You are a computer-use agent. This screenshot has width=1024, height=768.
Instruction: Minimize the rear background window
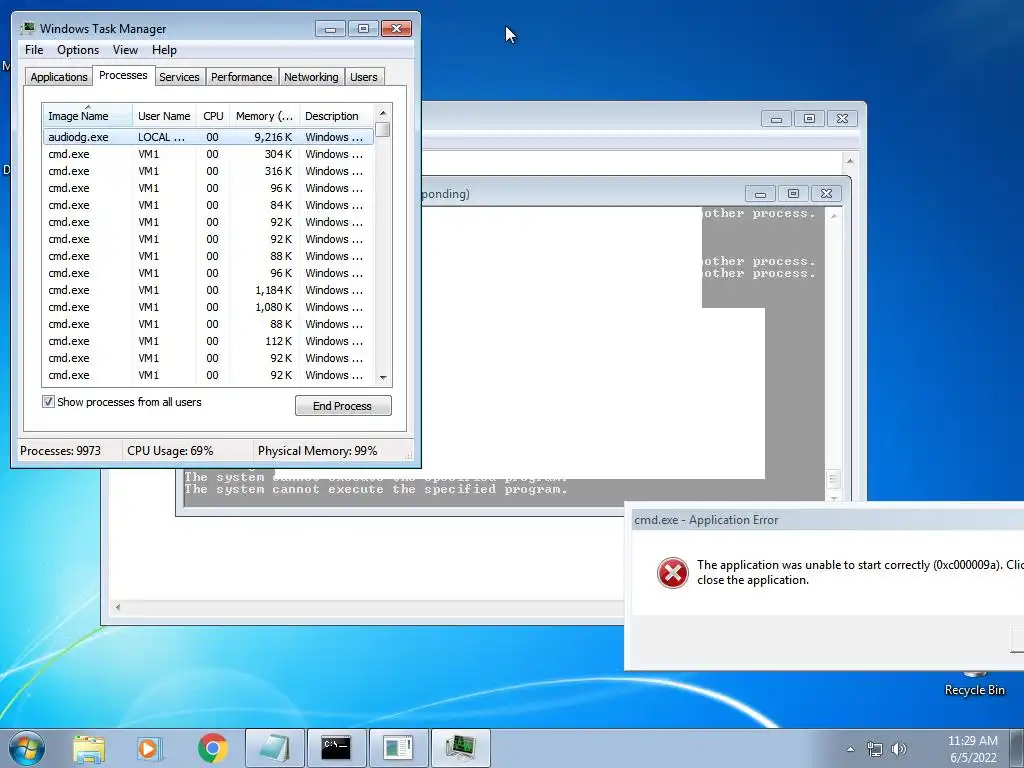pos(776,119)
